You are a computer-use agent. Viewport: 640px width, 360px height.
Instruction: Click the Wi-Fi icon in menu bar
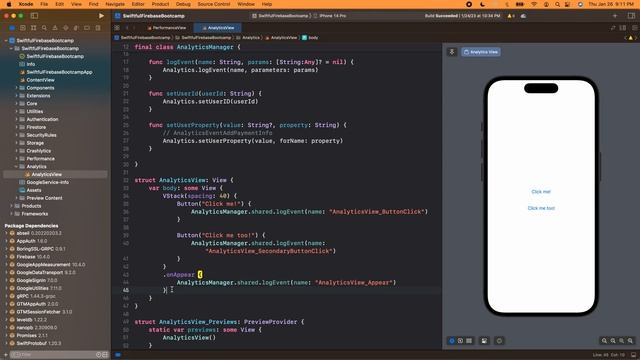(534, 4)
